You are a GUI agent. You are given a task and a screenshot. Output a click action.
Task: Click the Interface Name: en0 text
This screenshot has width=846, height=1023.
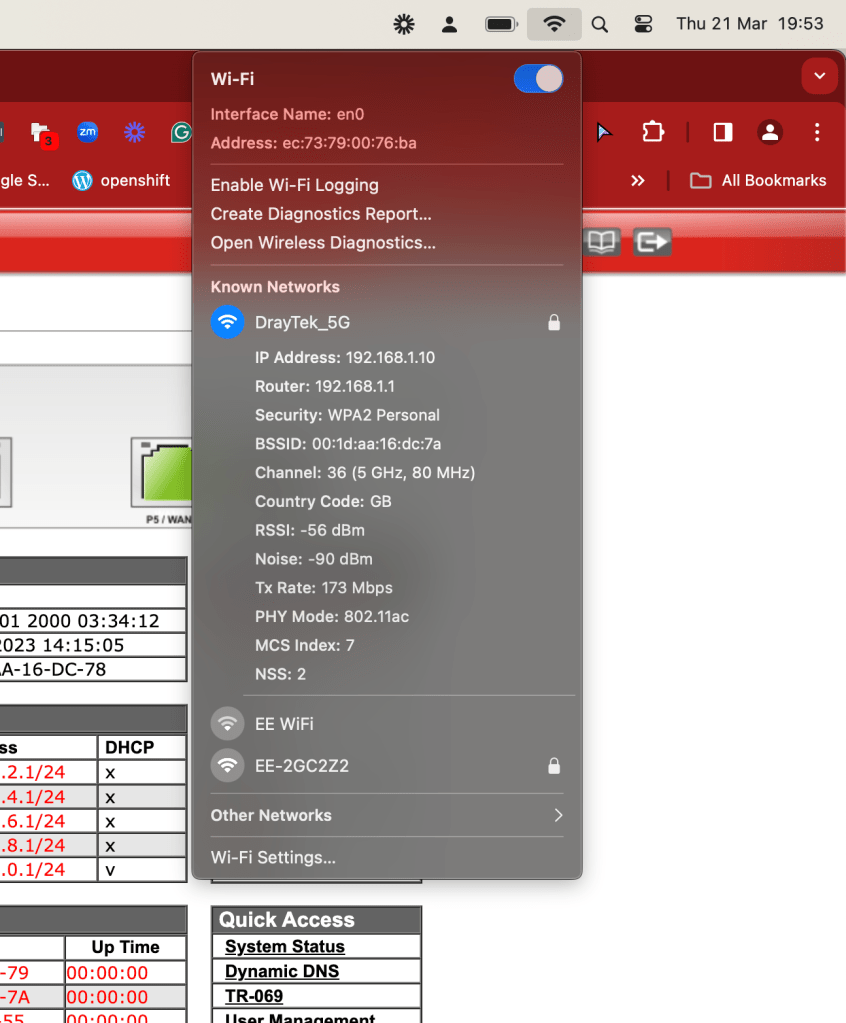point(287,114)
